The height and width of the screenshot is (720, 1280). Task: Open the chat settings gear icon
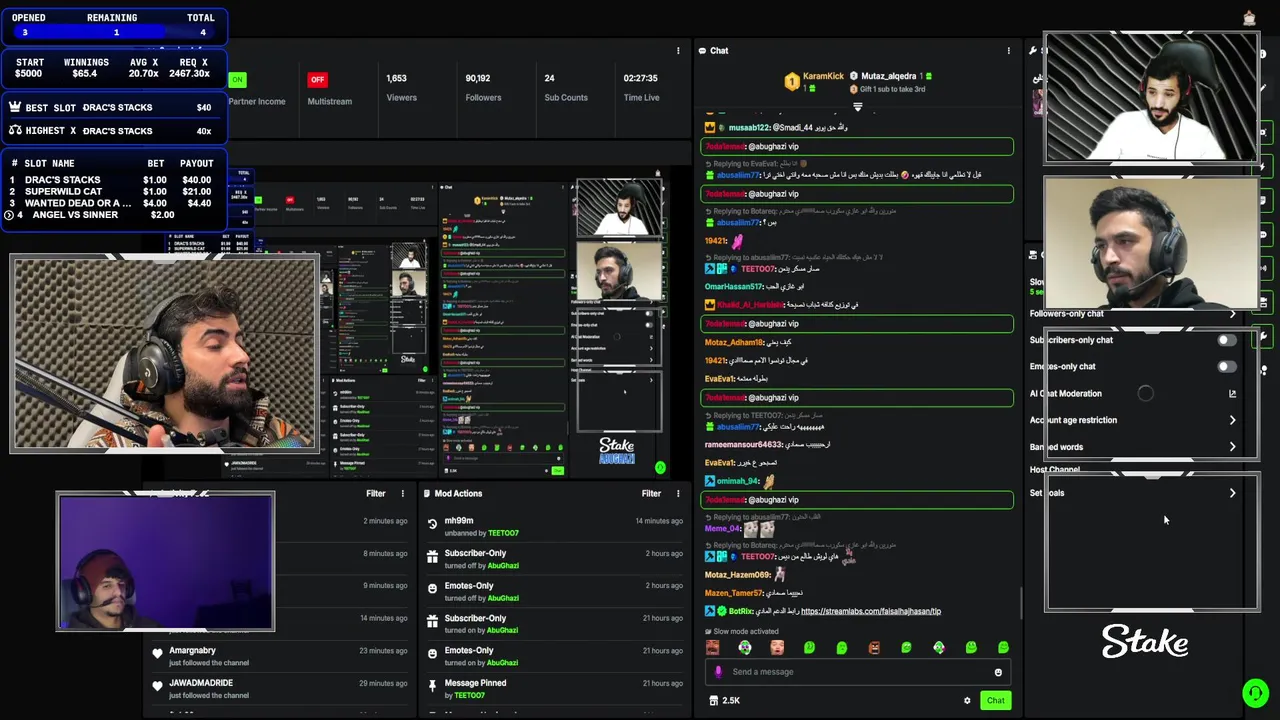(x=967, y=700)
